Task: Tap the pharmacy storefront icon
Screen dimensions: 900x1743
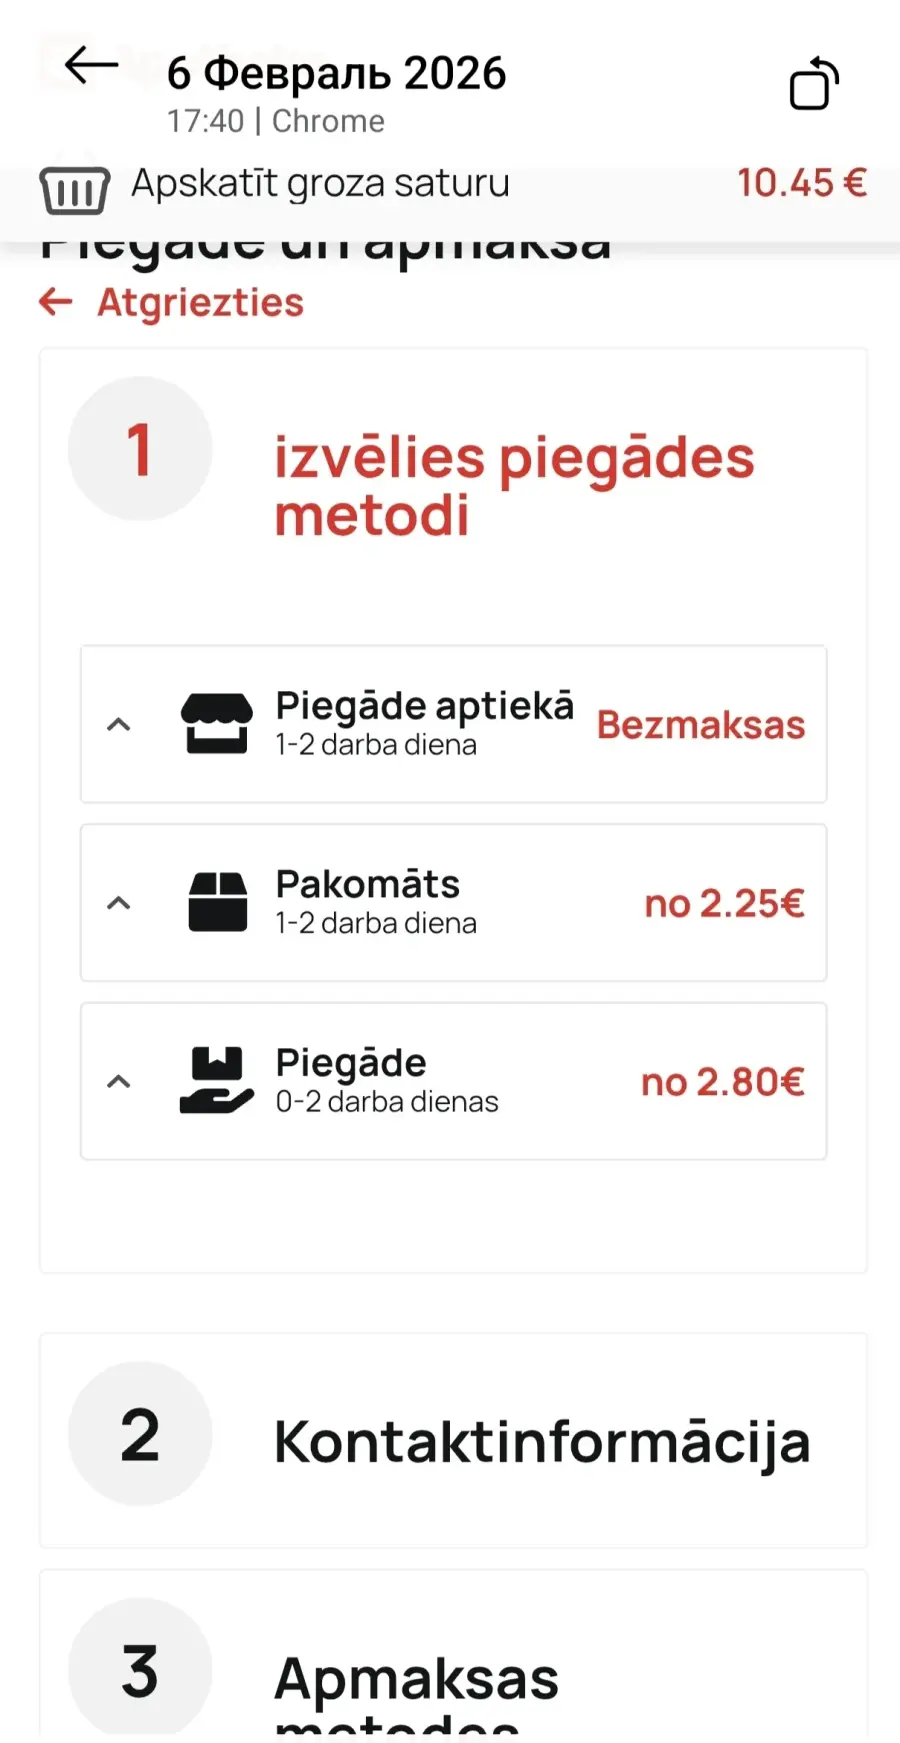Action: (x=217, y=723)
